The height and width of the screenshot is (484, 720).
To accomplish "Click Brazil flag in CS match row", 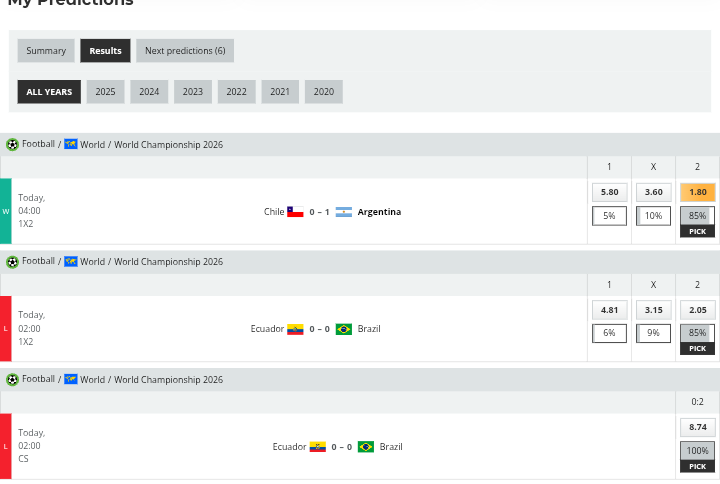I will point(366,447).
